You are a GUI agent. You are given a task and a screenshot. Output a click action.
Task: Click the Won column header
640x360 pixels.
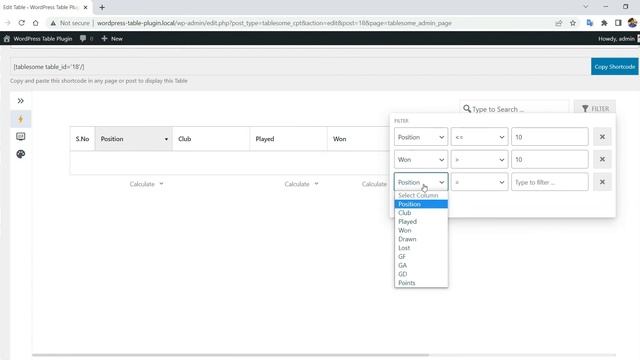[358, 139]
